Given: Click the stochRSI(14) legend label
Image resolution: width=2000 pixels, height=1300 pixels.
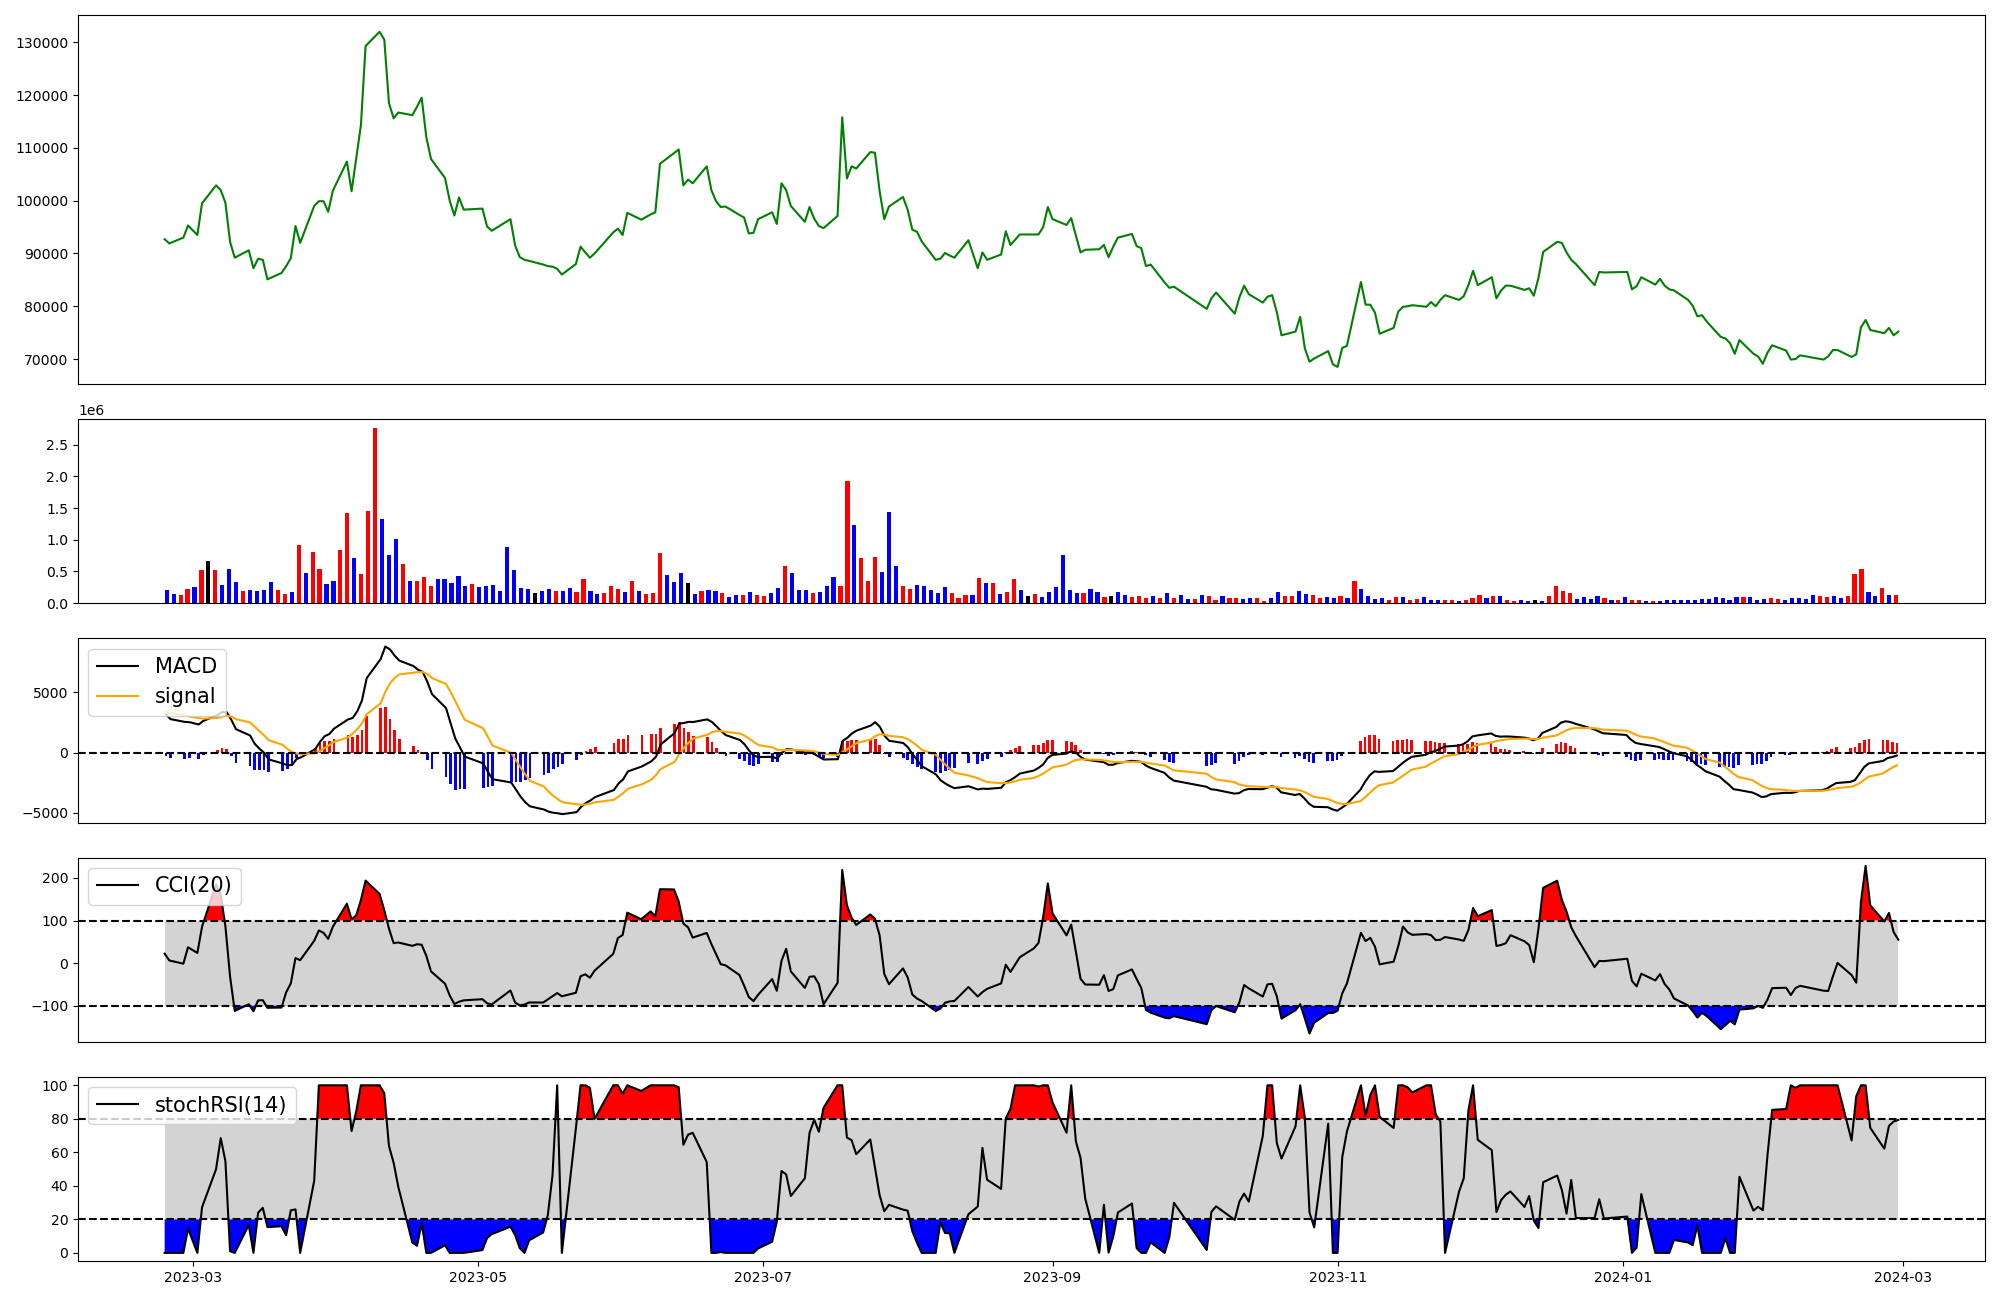Looking at the screenshot, I should click(220, 1105).
